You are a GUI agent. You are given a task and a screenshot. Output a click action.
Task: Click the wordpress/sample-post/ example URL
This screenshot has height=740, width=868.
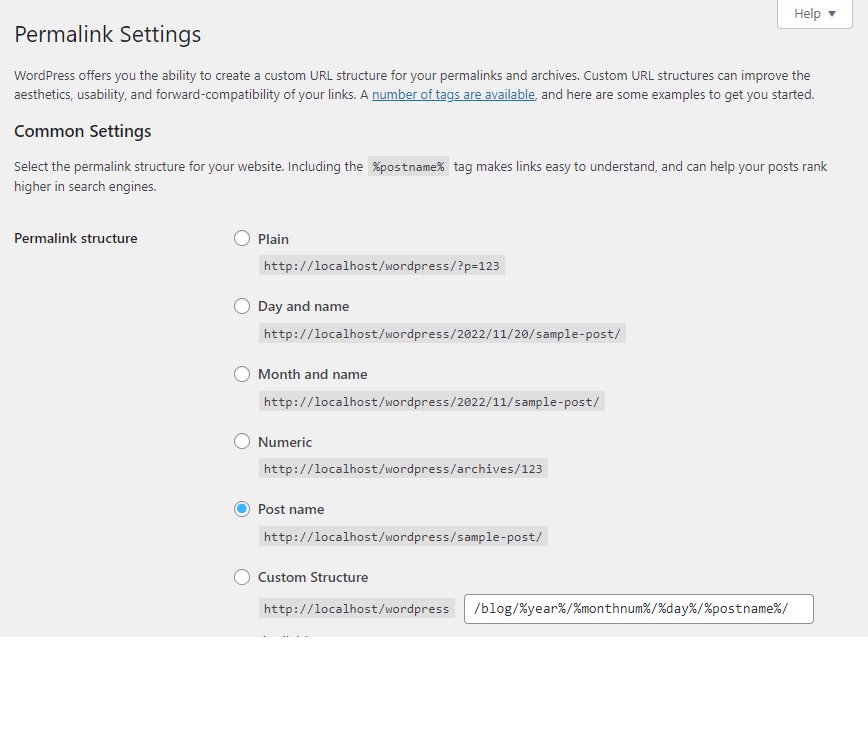coord(403,537)
